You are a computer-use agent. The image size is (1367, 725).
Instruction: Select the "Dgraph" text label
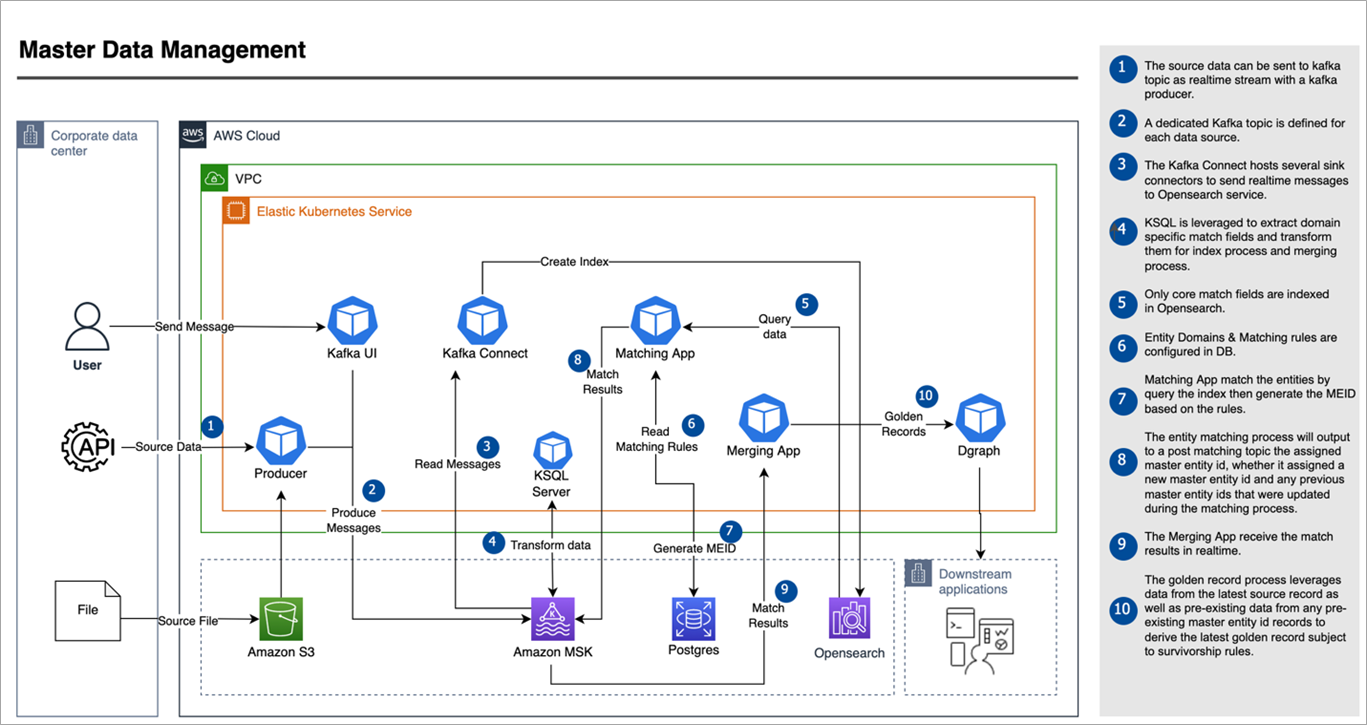pos(980,450)
